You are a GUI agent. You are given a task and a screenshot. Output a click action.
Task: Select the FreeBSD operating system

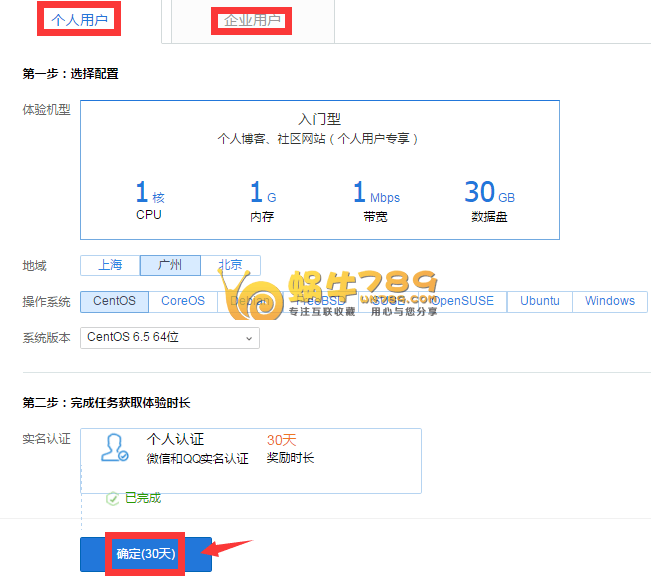click(x=315, y=301)
